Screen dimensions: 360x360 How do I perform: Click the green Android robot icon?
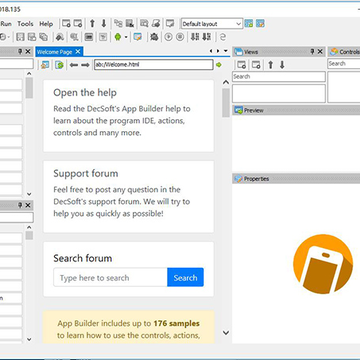[118, 37]
